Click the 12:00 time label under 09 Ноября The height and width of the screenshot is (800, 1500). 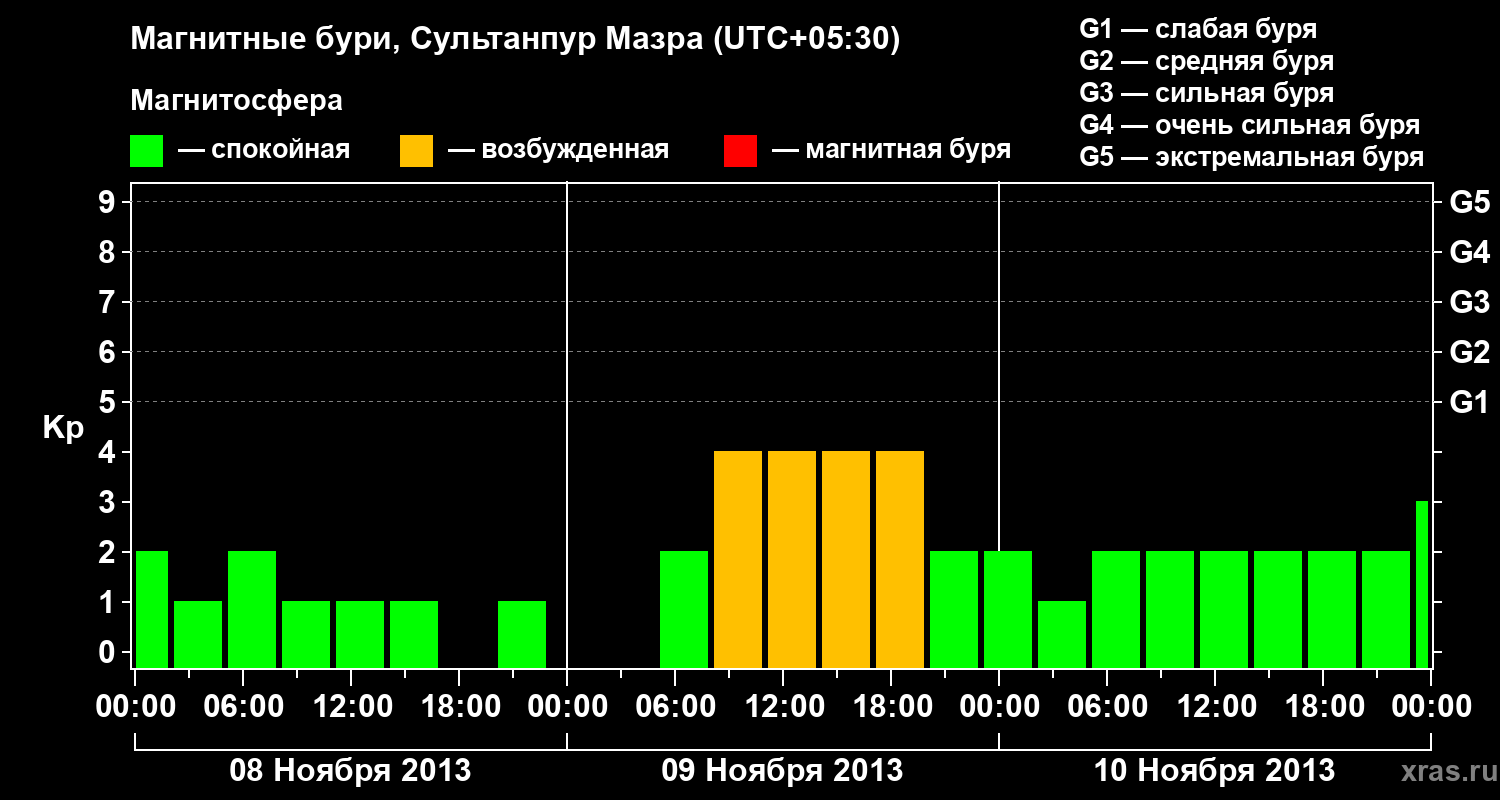tap(783, 706)
